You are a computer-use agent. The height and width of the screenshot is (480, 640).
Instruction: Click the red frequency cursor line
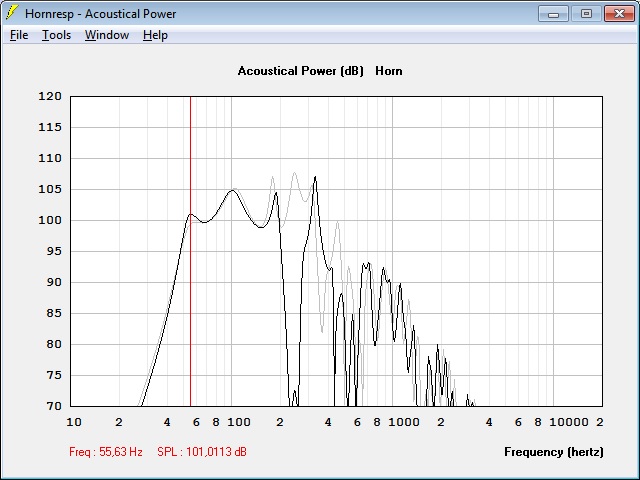[191, 251]
